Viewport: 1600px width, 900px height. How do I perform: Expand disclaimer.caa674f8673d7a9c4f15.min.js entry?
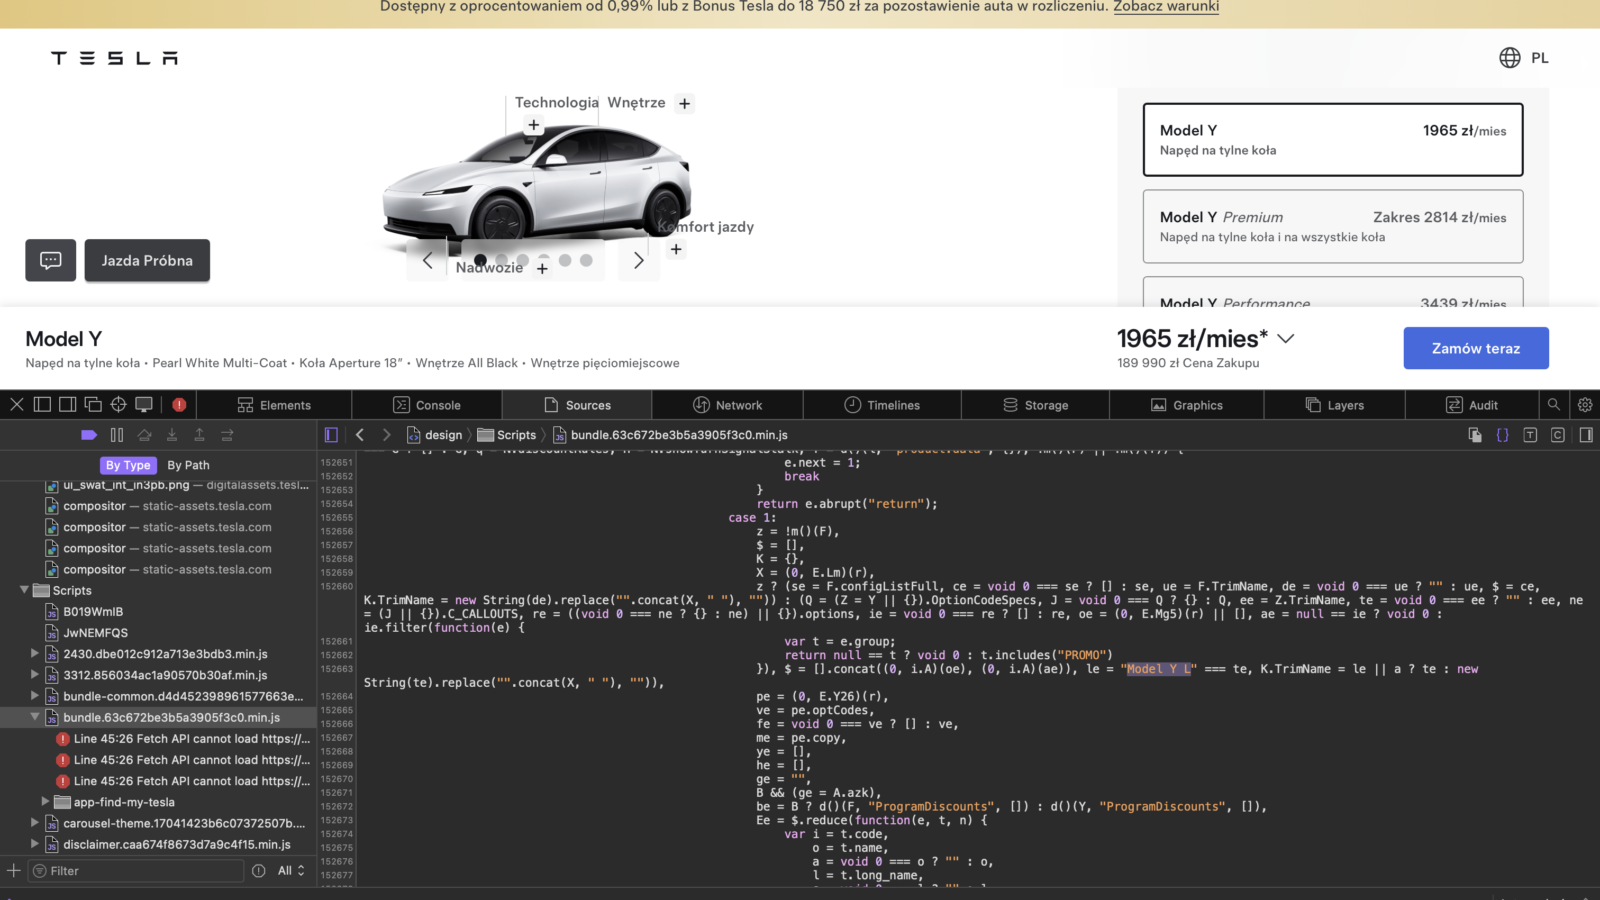point(34,844)
